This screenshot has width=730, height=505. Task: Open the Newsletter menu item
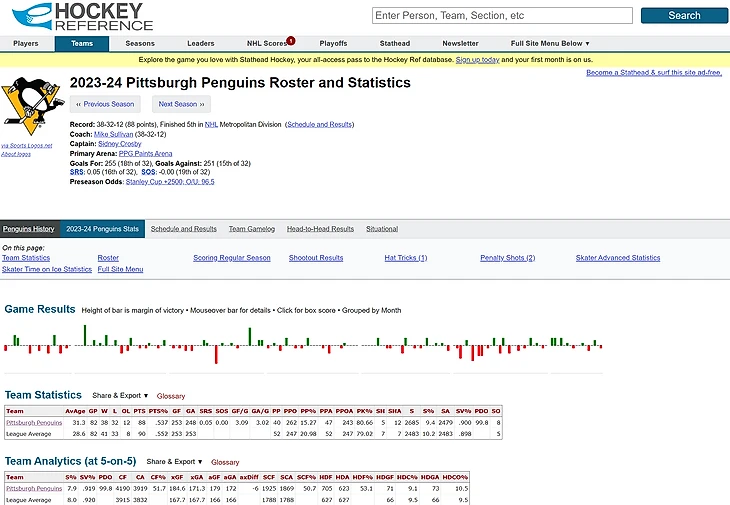tap(460, 43)
